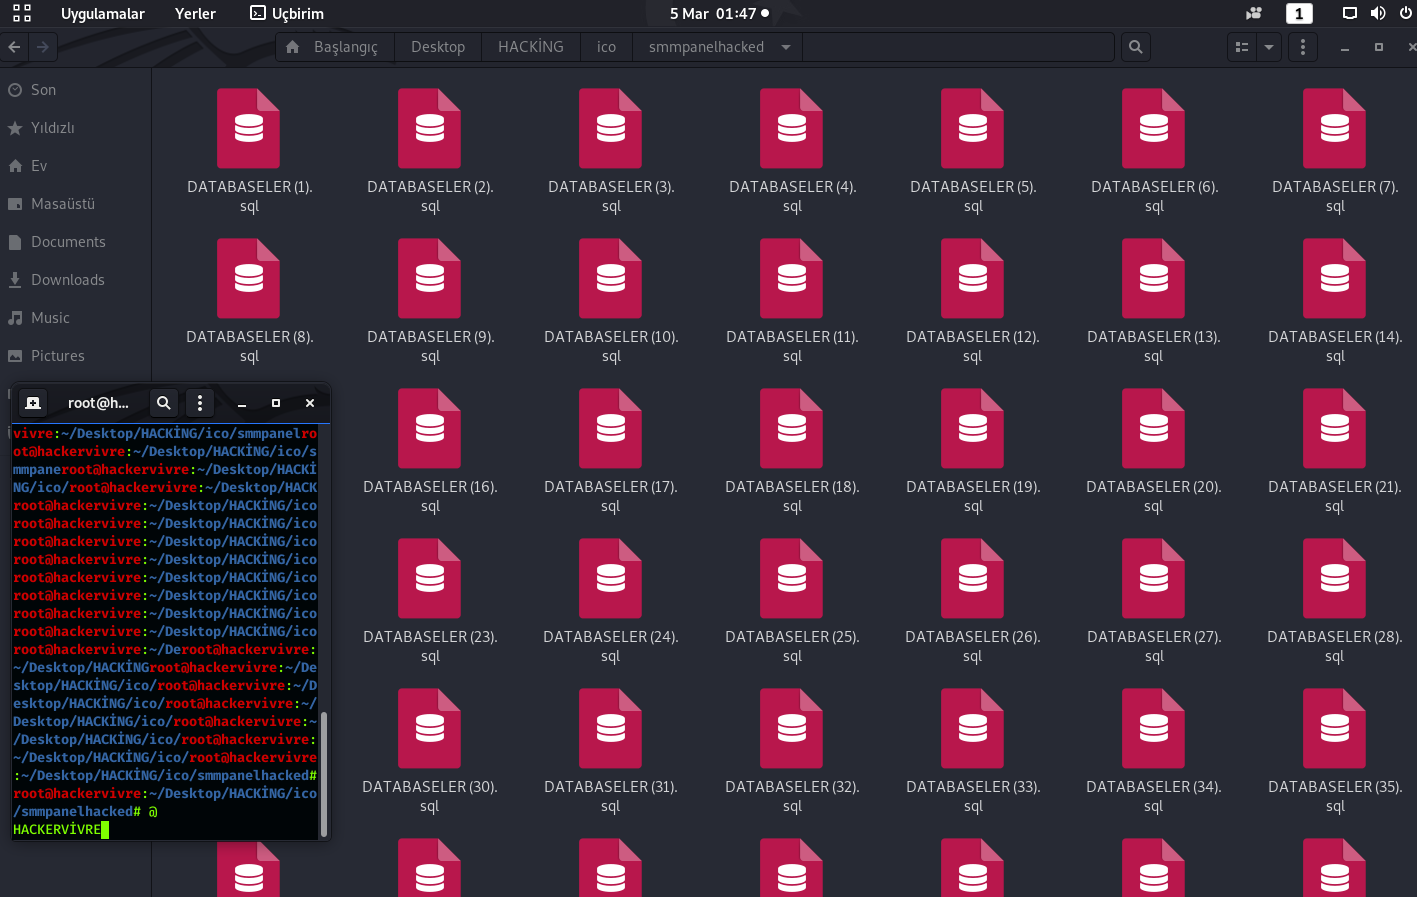Select DATABASELER (19).sql file icon
This screenshot has width=1417, height=897.
pos(973,428)
